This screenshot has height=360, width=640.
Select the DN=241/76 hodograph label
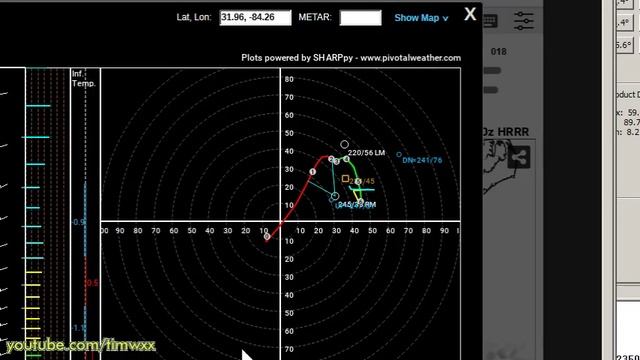coord(422,160)
